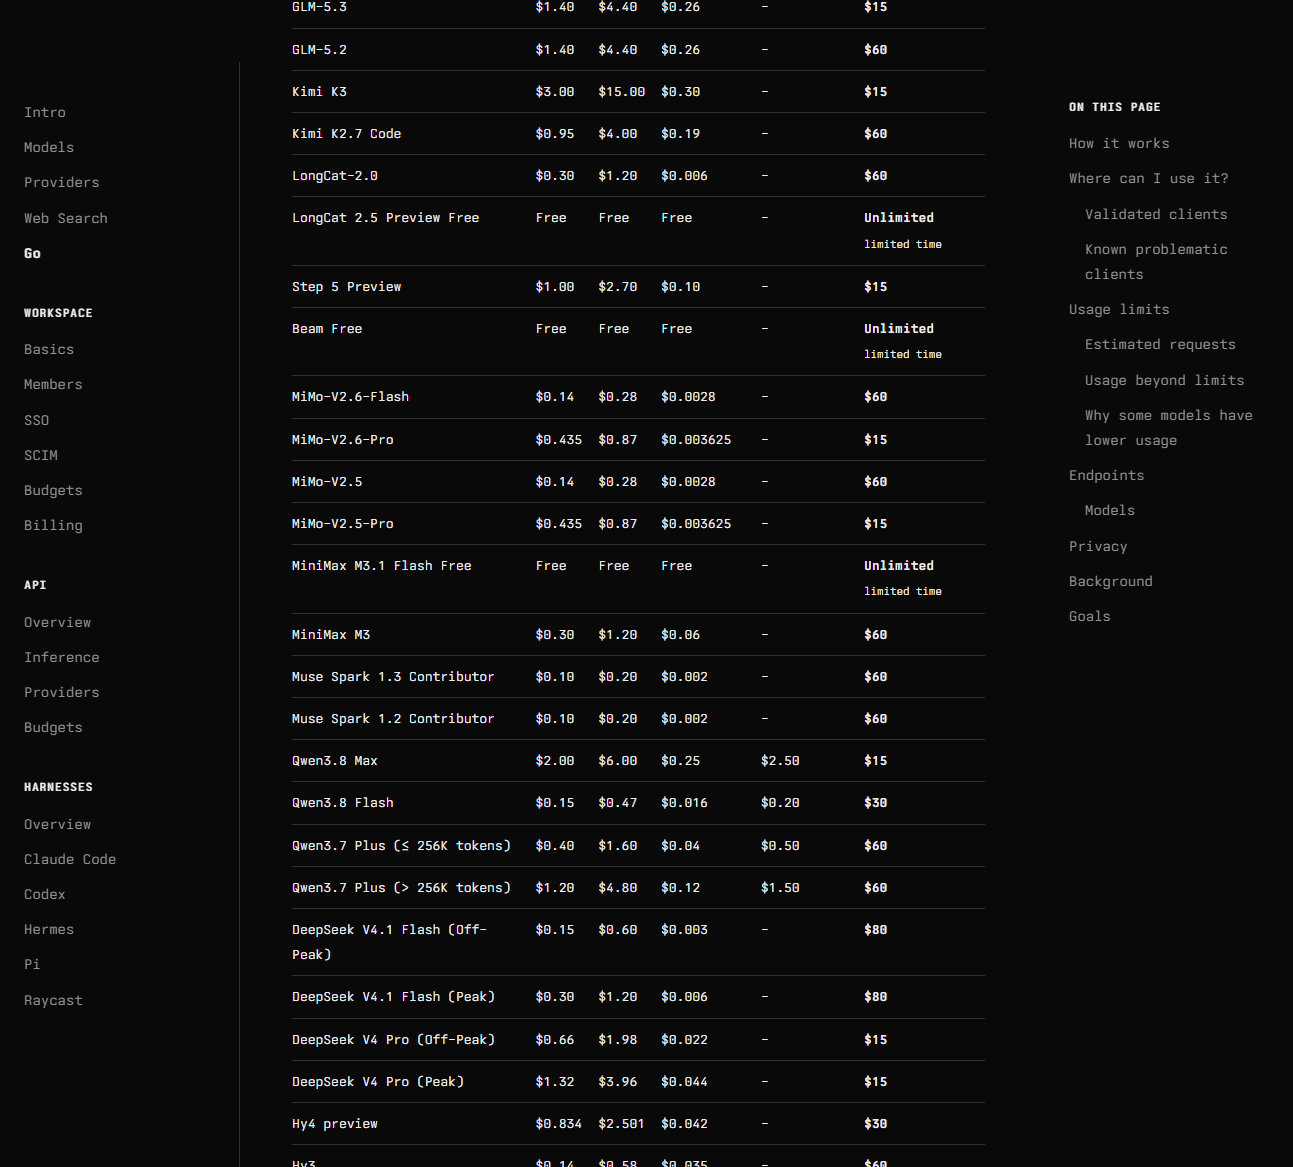The height and width of the screenshot is (1167, 1293).
Task: Jump to Endpoints section
Action: (x=1106, y=475)
